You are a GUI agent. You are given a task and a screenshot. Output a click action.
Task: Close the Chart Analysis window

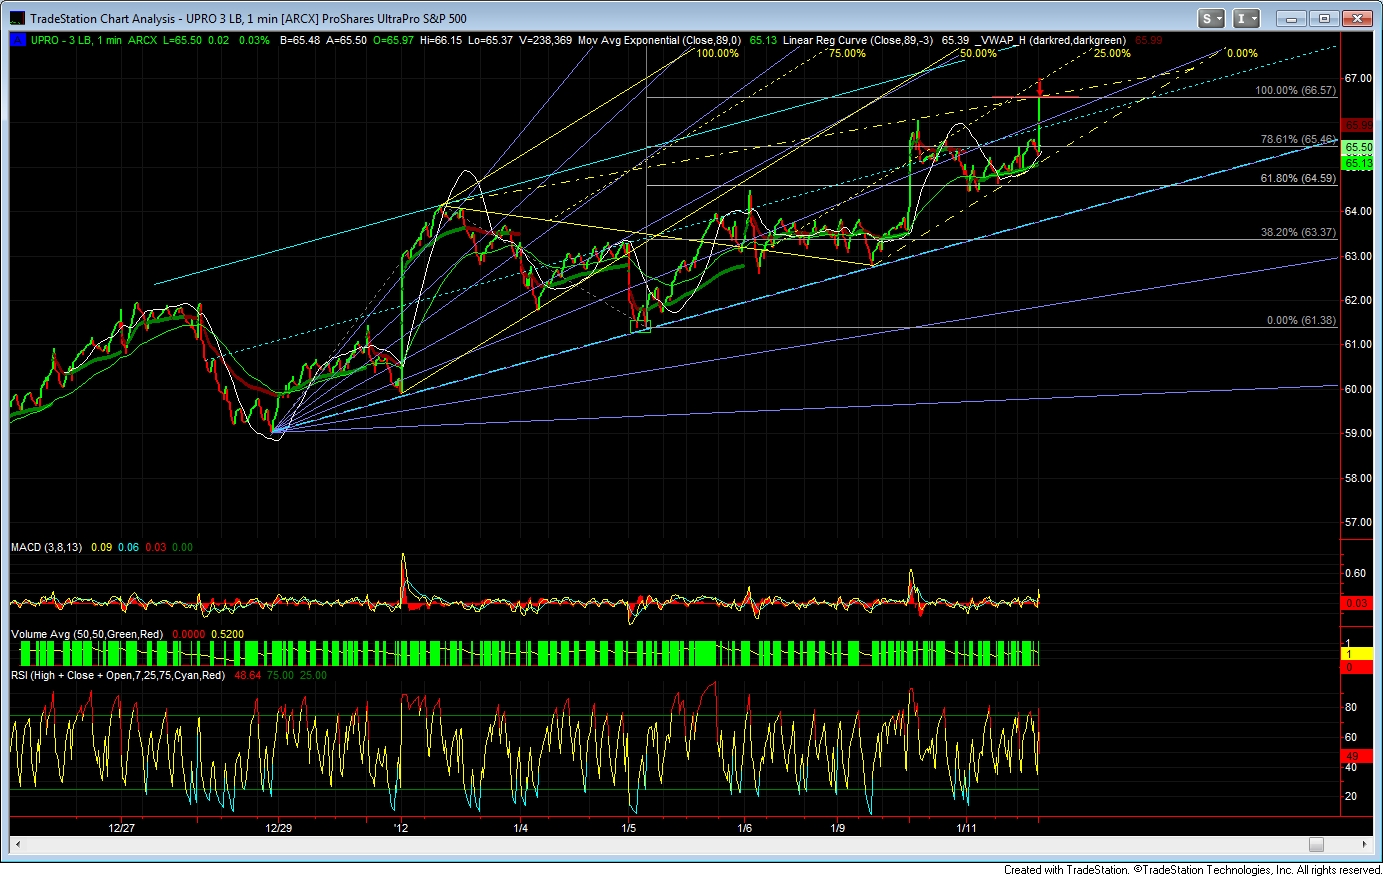point(1358,18)
